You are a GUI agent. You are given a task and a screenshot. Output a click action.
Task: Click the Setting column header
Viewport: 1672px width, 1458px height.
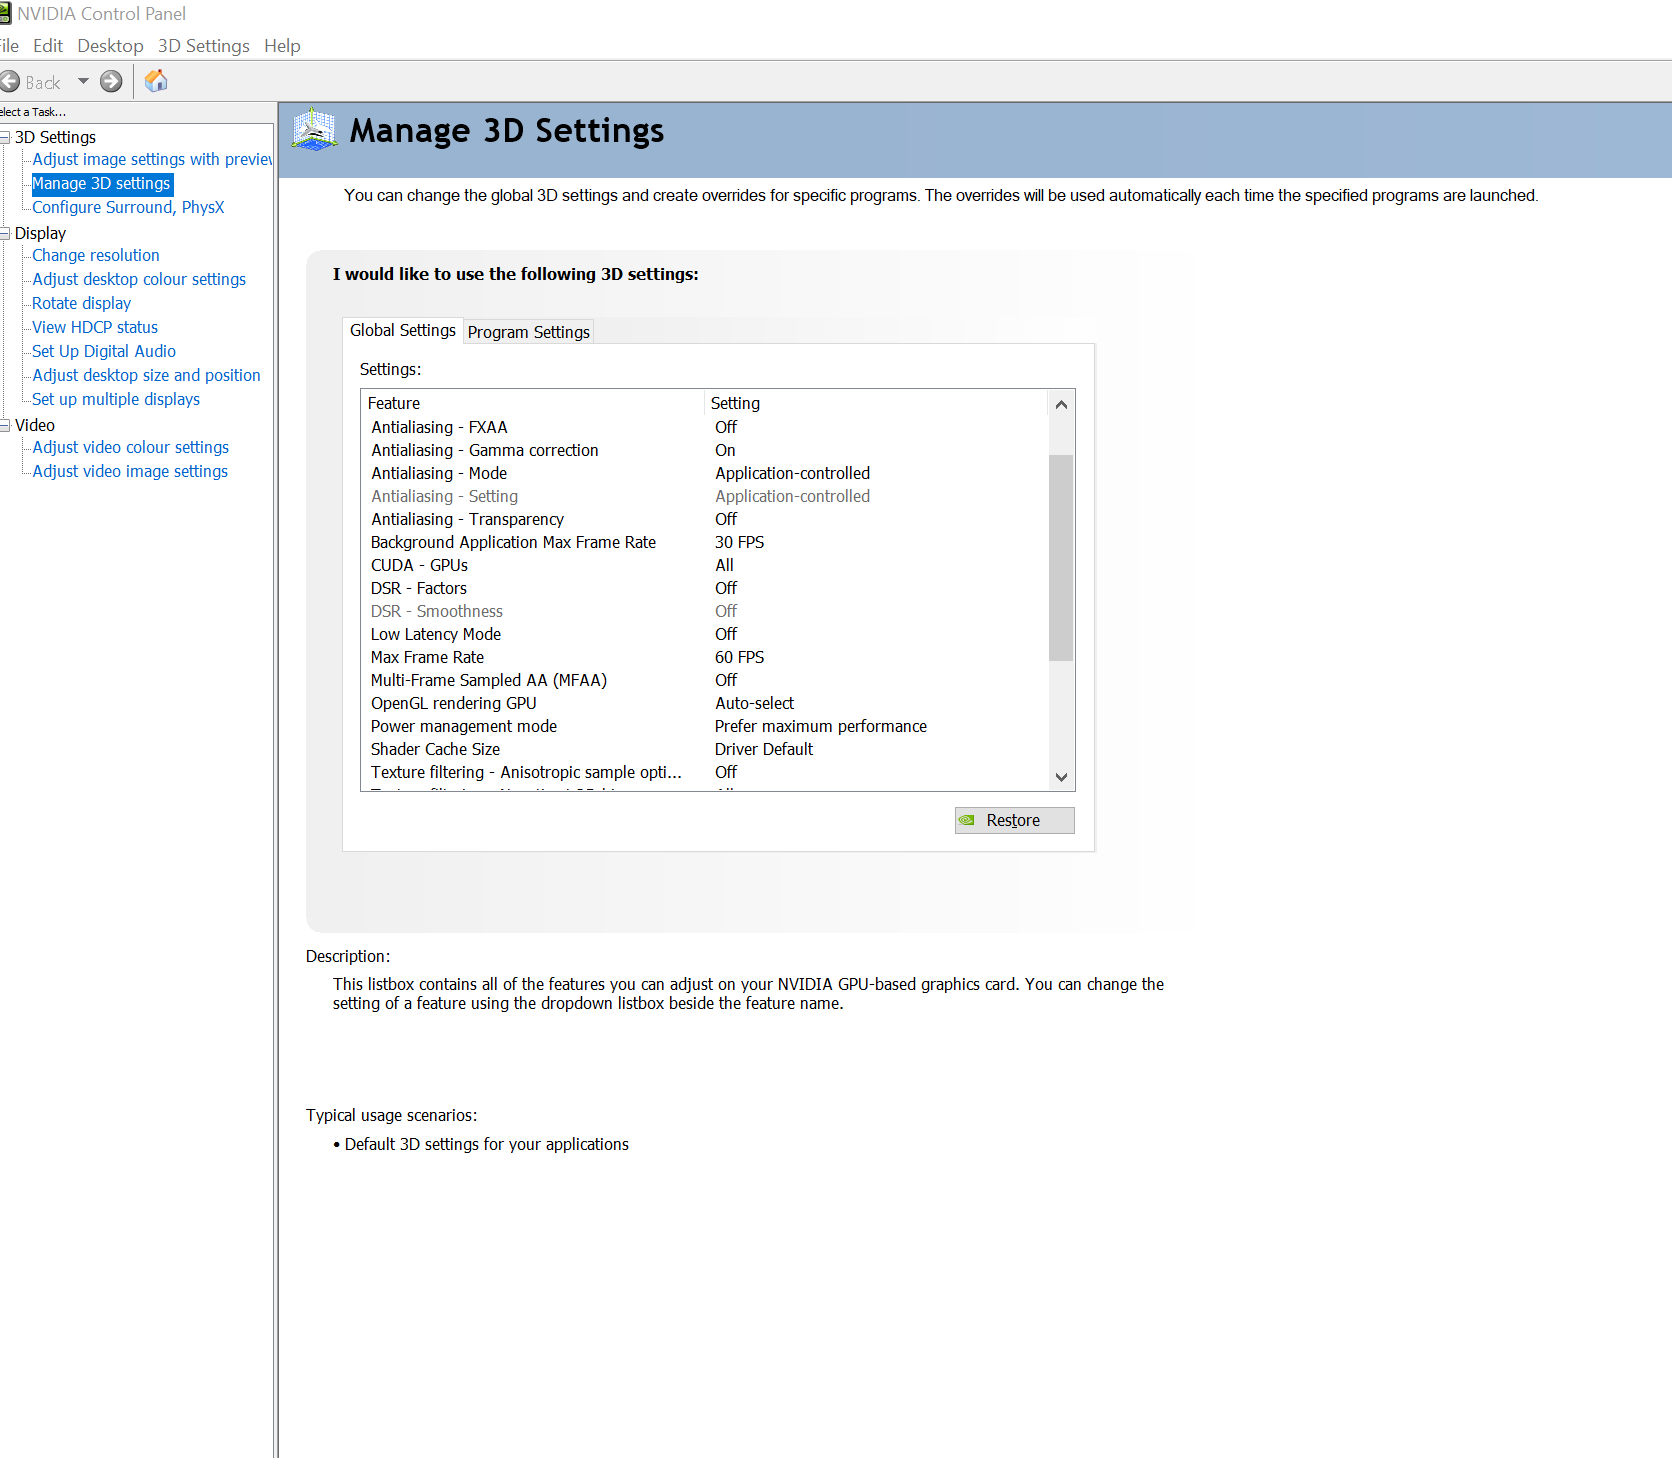(877, 403)
